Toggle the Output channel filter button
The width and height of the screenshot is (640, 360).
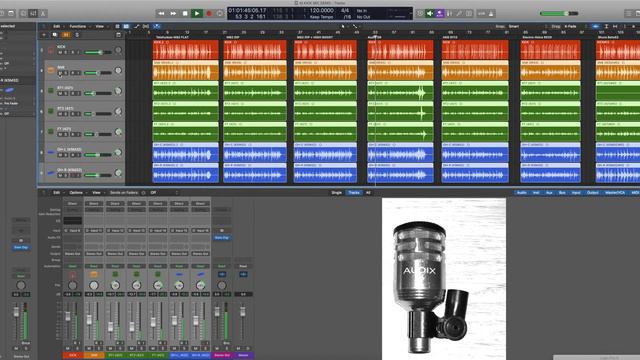(593, 193)
